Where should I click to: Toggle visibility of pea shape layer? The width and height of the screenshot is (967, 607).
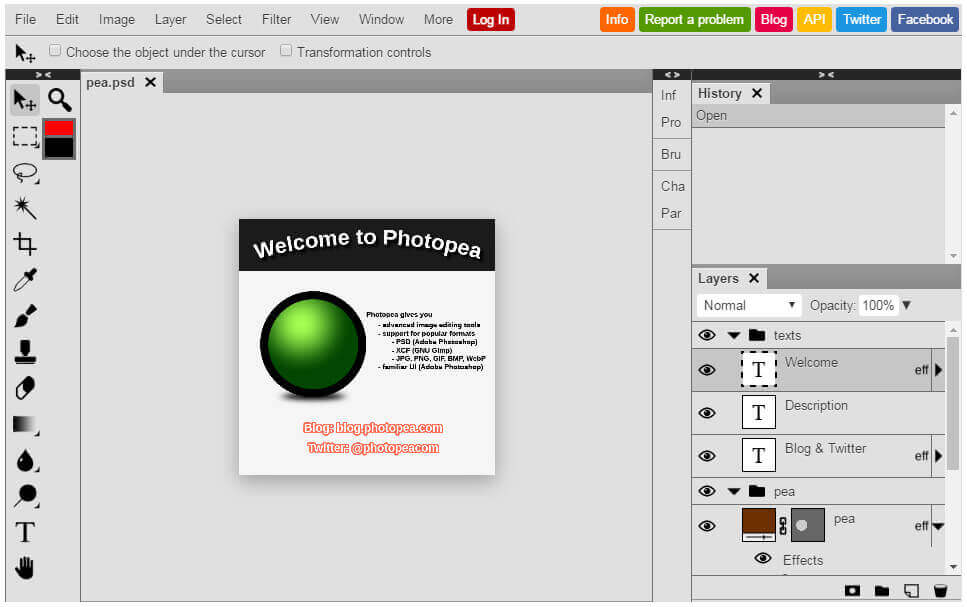click(707, 526)
